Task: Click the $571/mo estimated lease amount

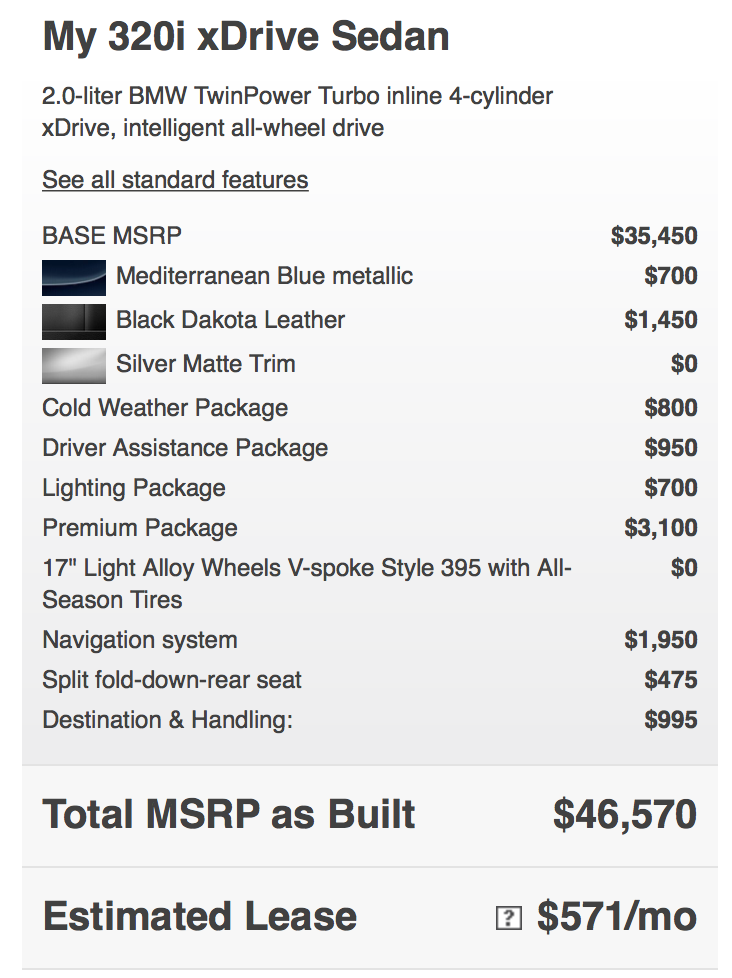Action: pos(617,917)
